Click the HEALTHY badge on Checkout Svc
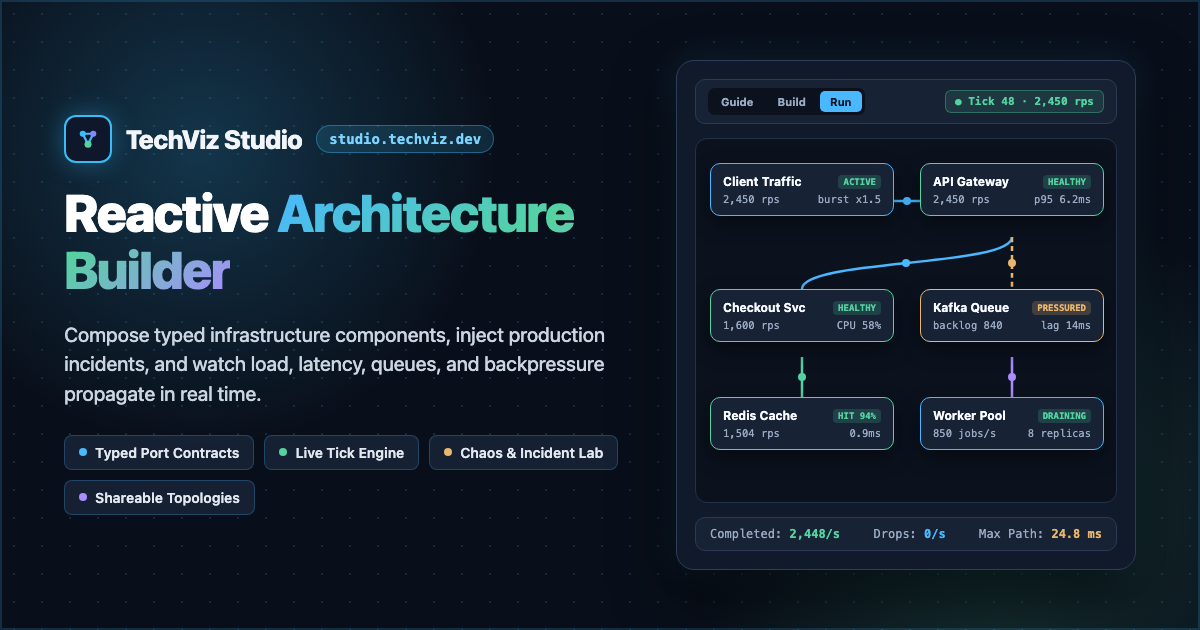Image resolution: width=1200 pixels, height=630 pixels. (x=856, y=308)
